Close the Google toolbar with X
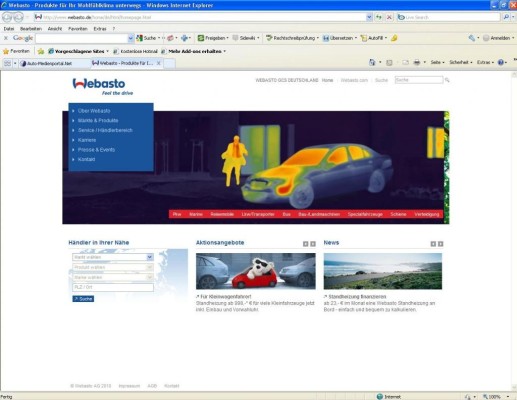 (x=5, y=38)
